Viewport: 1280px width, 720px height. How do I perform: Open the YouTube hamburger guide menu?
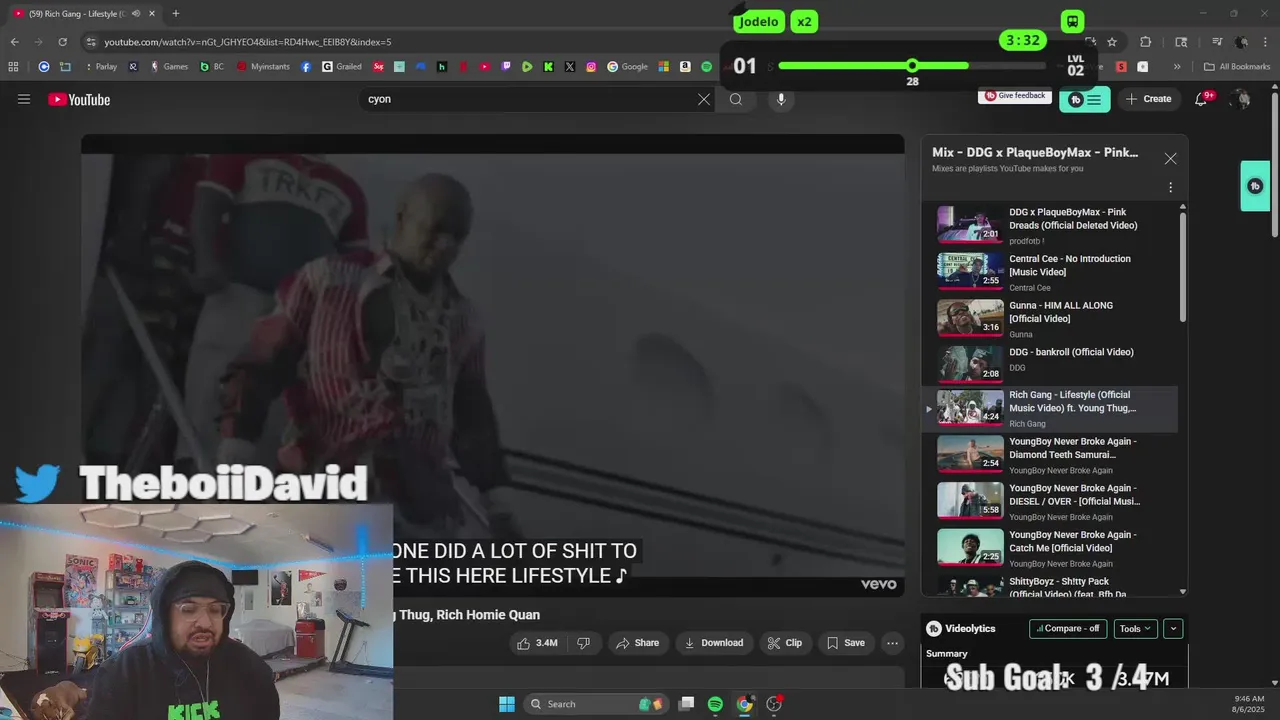click(24, 99)
